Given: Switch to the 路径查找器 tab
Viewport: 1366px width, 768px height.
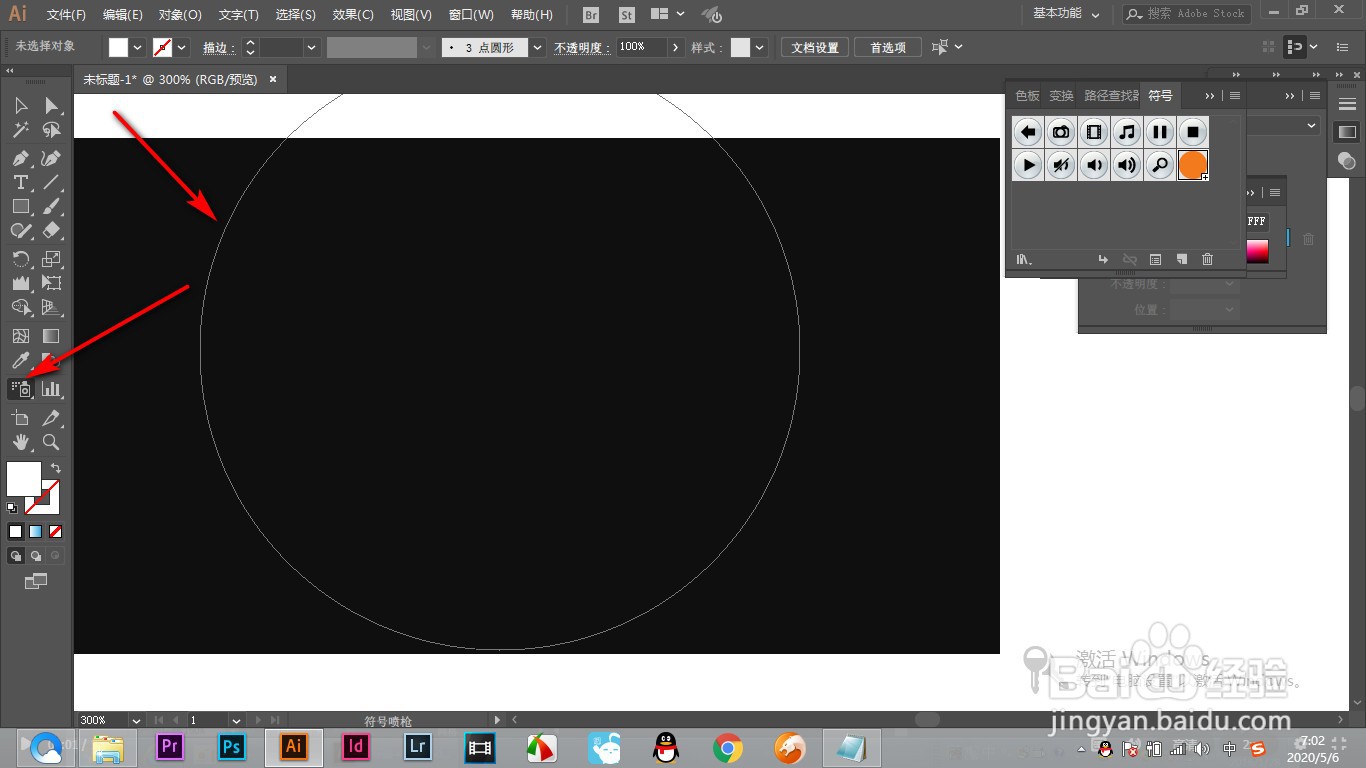Looking at the screenshot, I should (x=1112, y=96).
